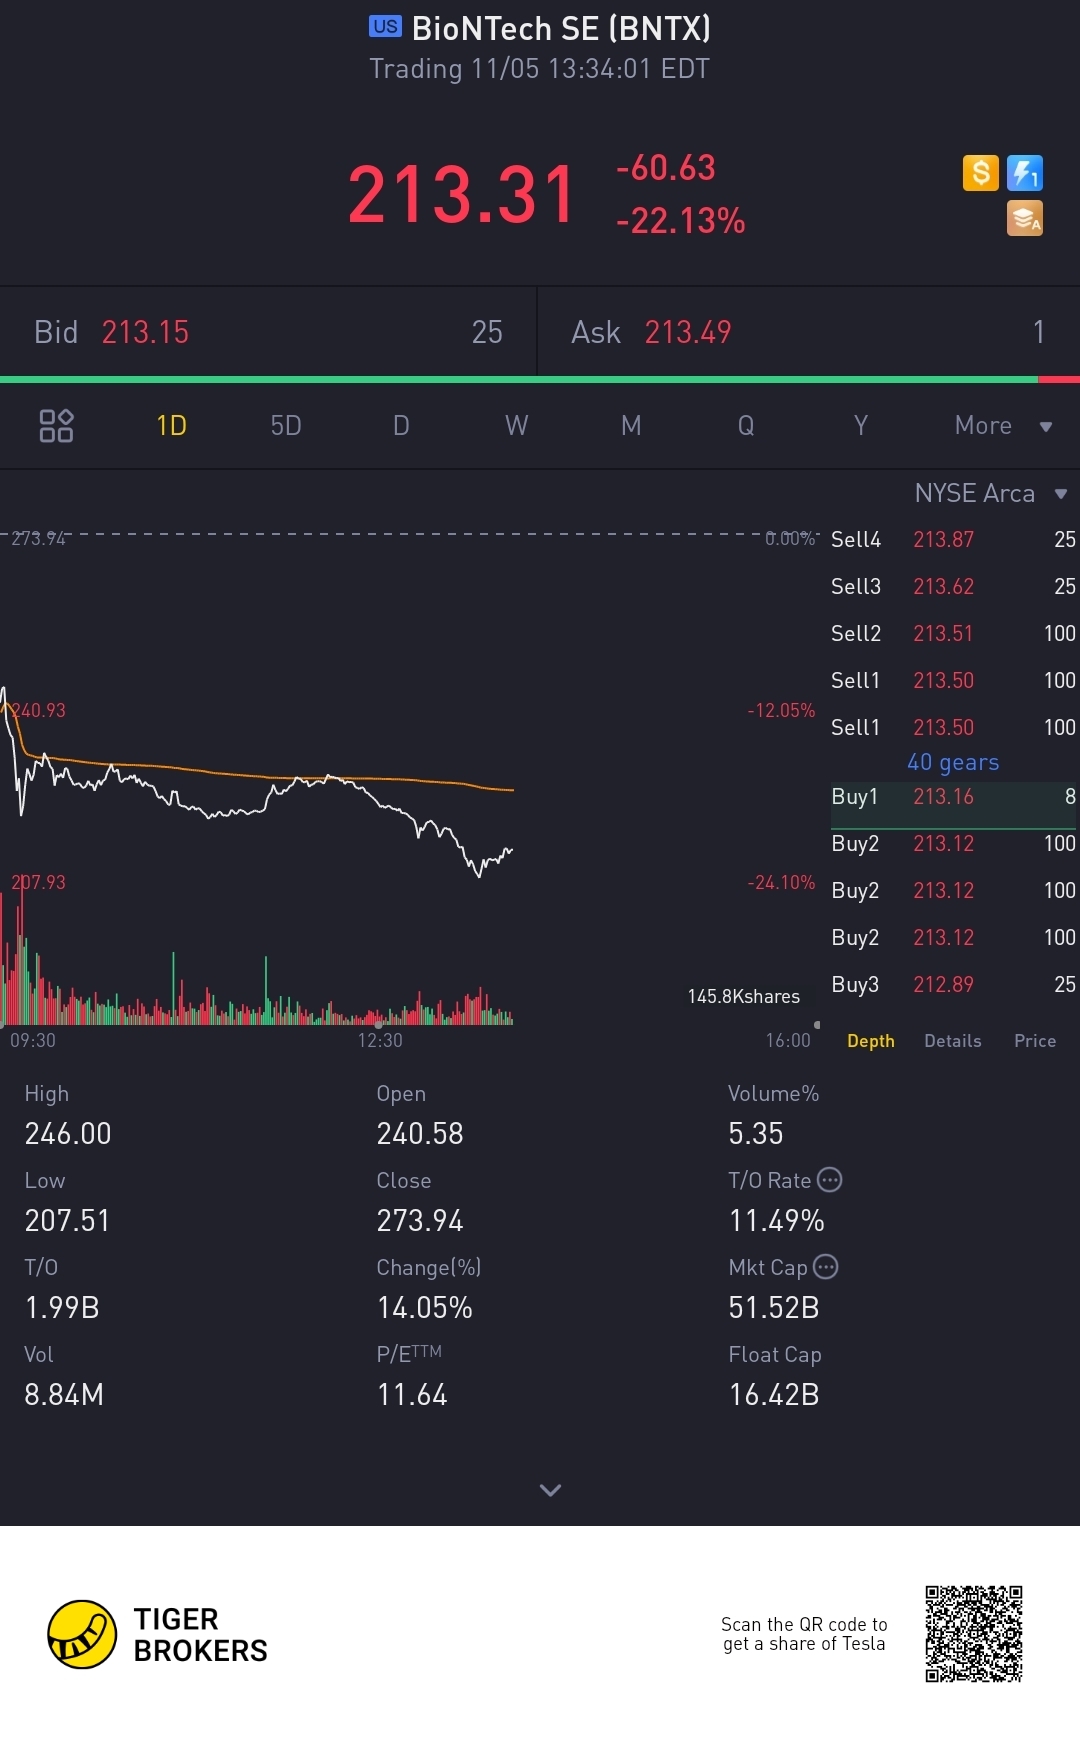Collapse the stats panel with the down chevron

click(550, 1490)
